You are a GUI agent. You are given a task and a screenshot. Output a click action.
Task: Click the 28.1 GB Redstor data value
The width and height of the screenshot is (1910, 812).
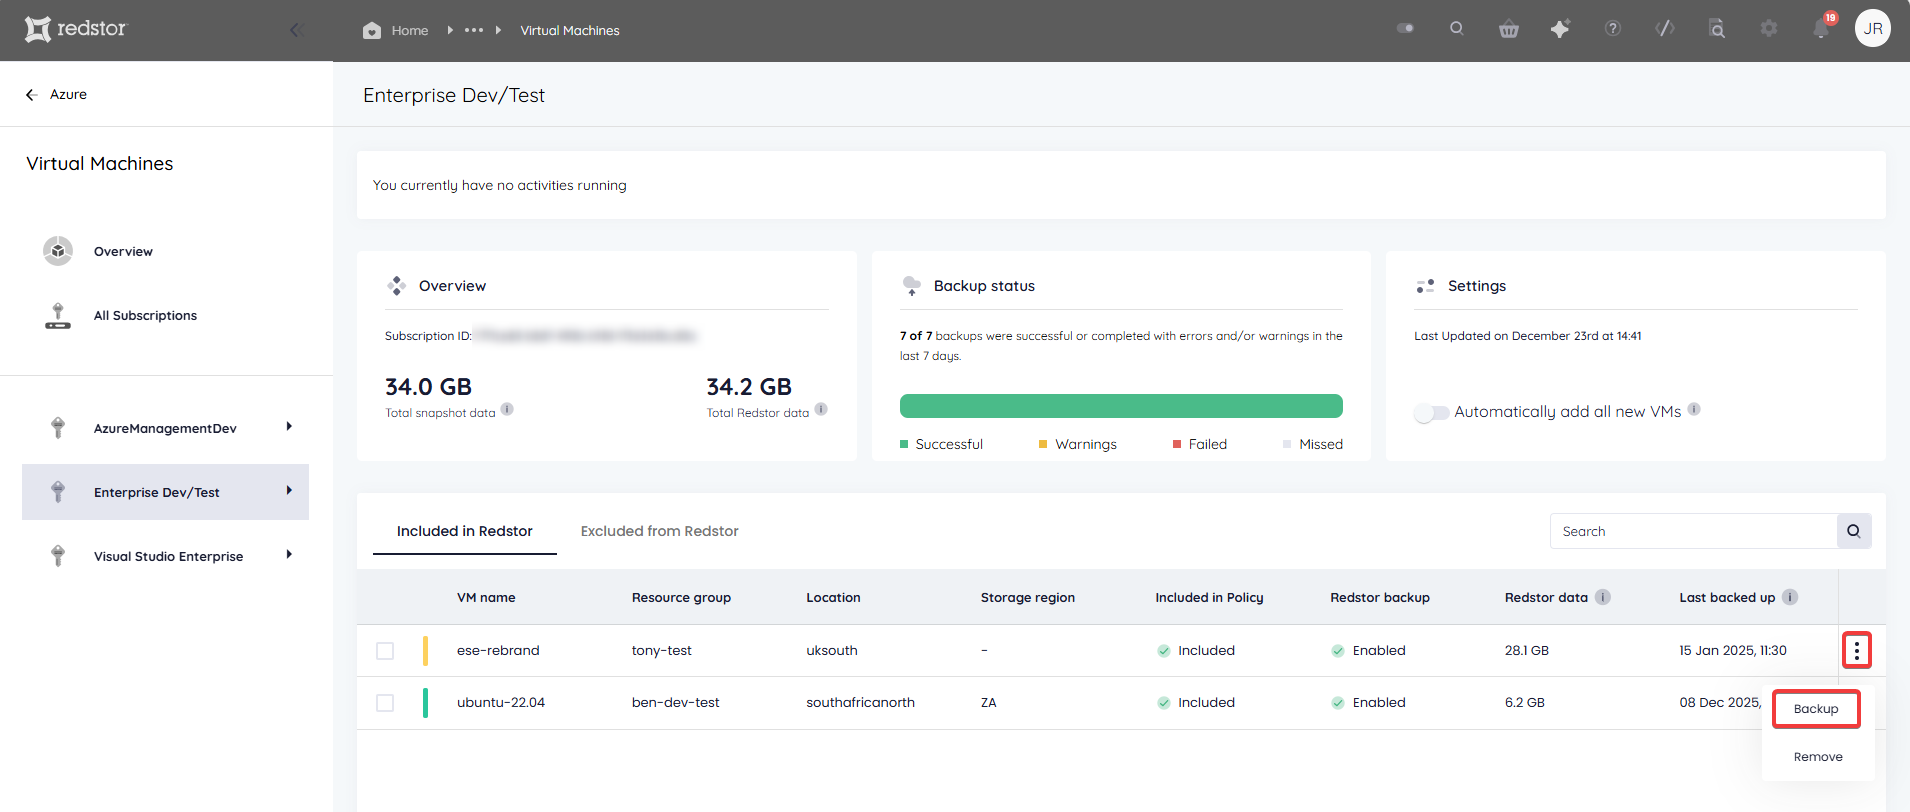1526,651
